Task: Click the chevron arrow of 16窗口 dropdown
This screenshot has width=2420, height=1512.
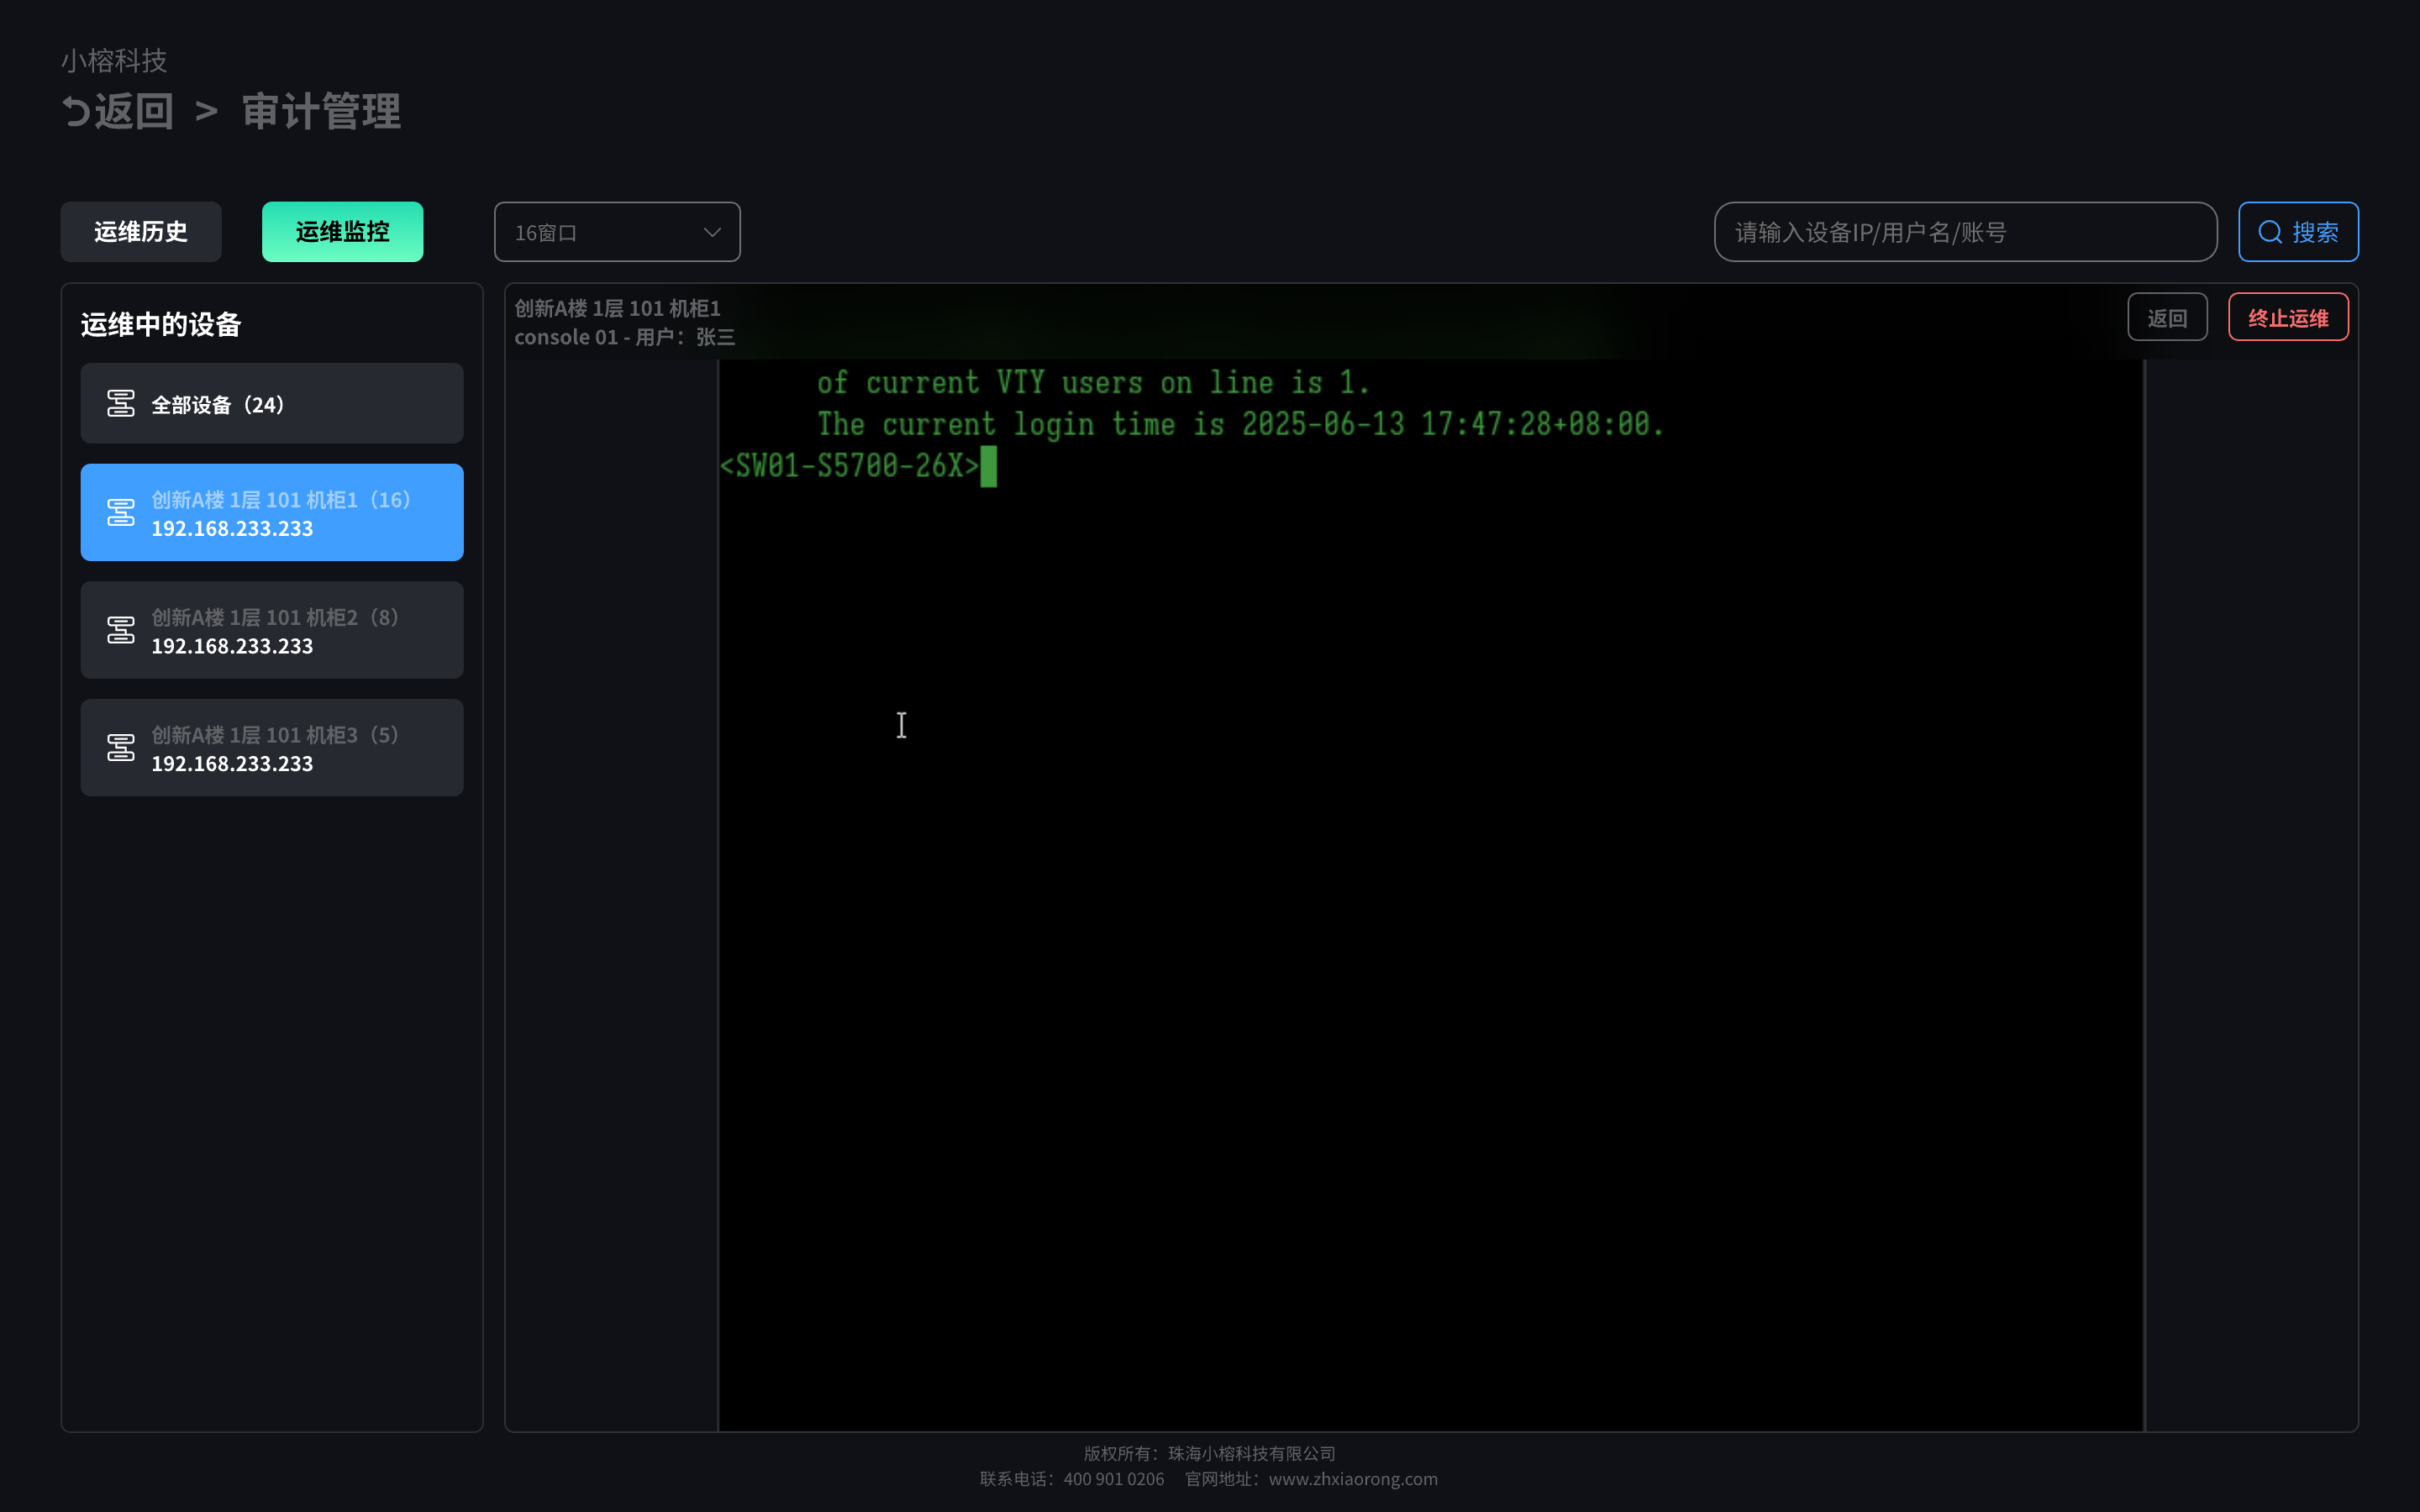Action: click(x=712, y=232)
